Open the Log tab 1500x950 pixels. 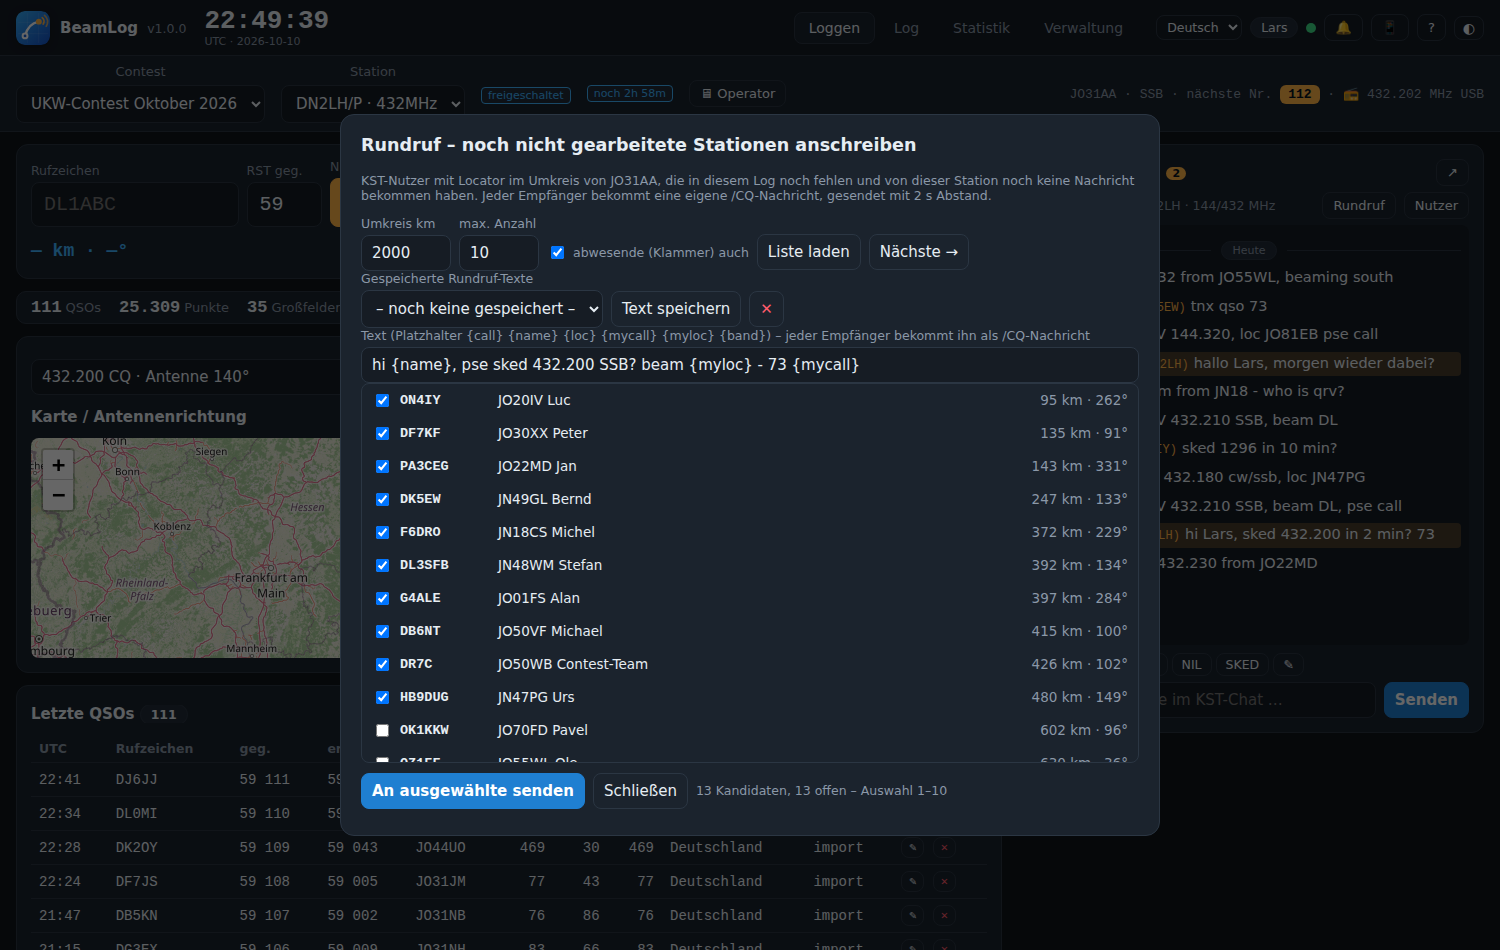pos(906,28)
